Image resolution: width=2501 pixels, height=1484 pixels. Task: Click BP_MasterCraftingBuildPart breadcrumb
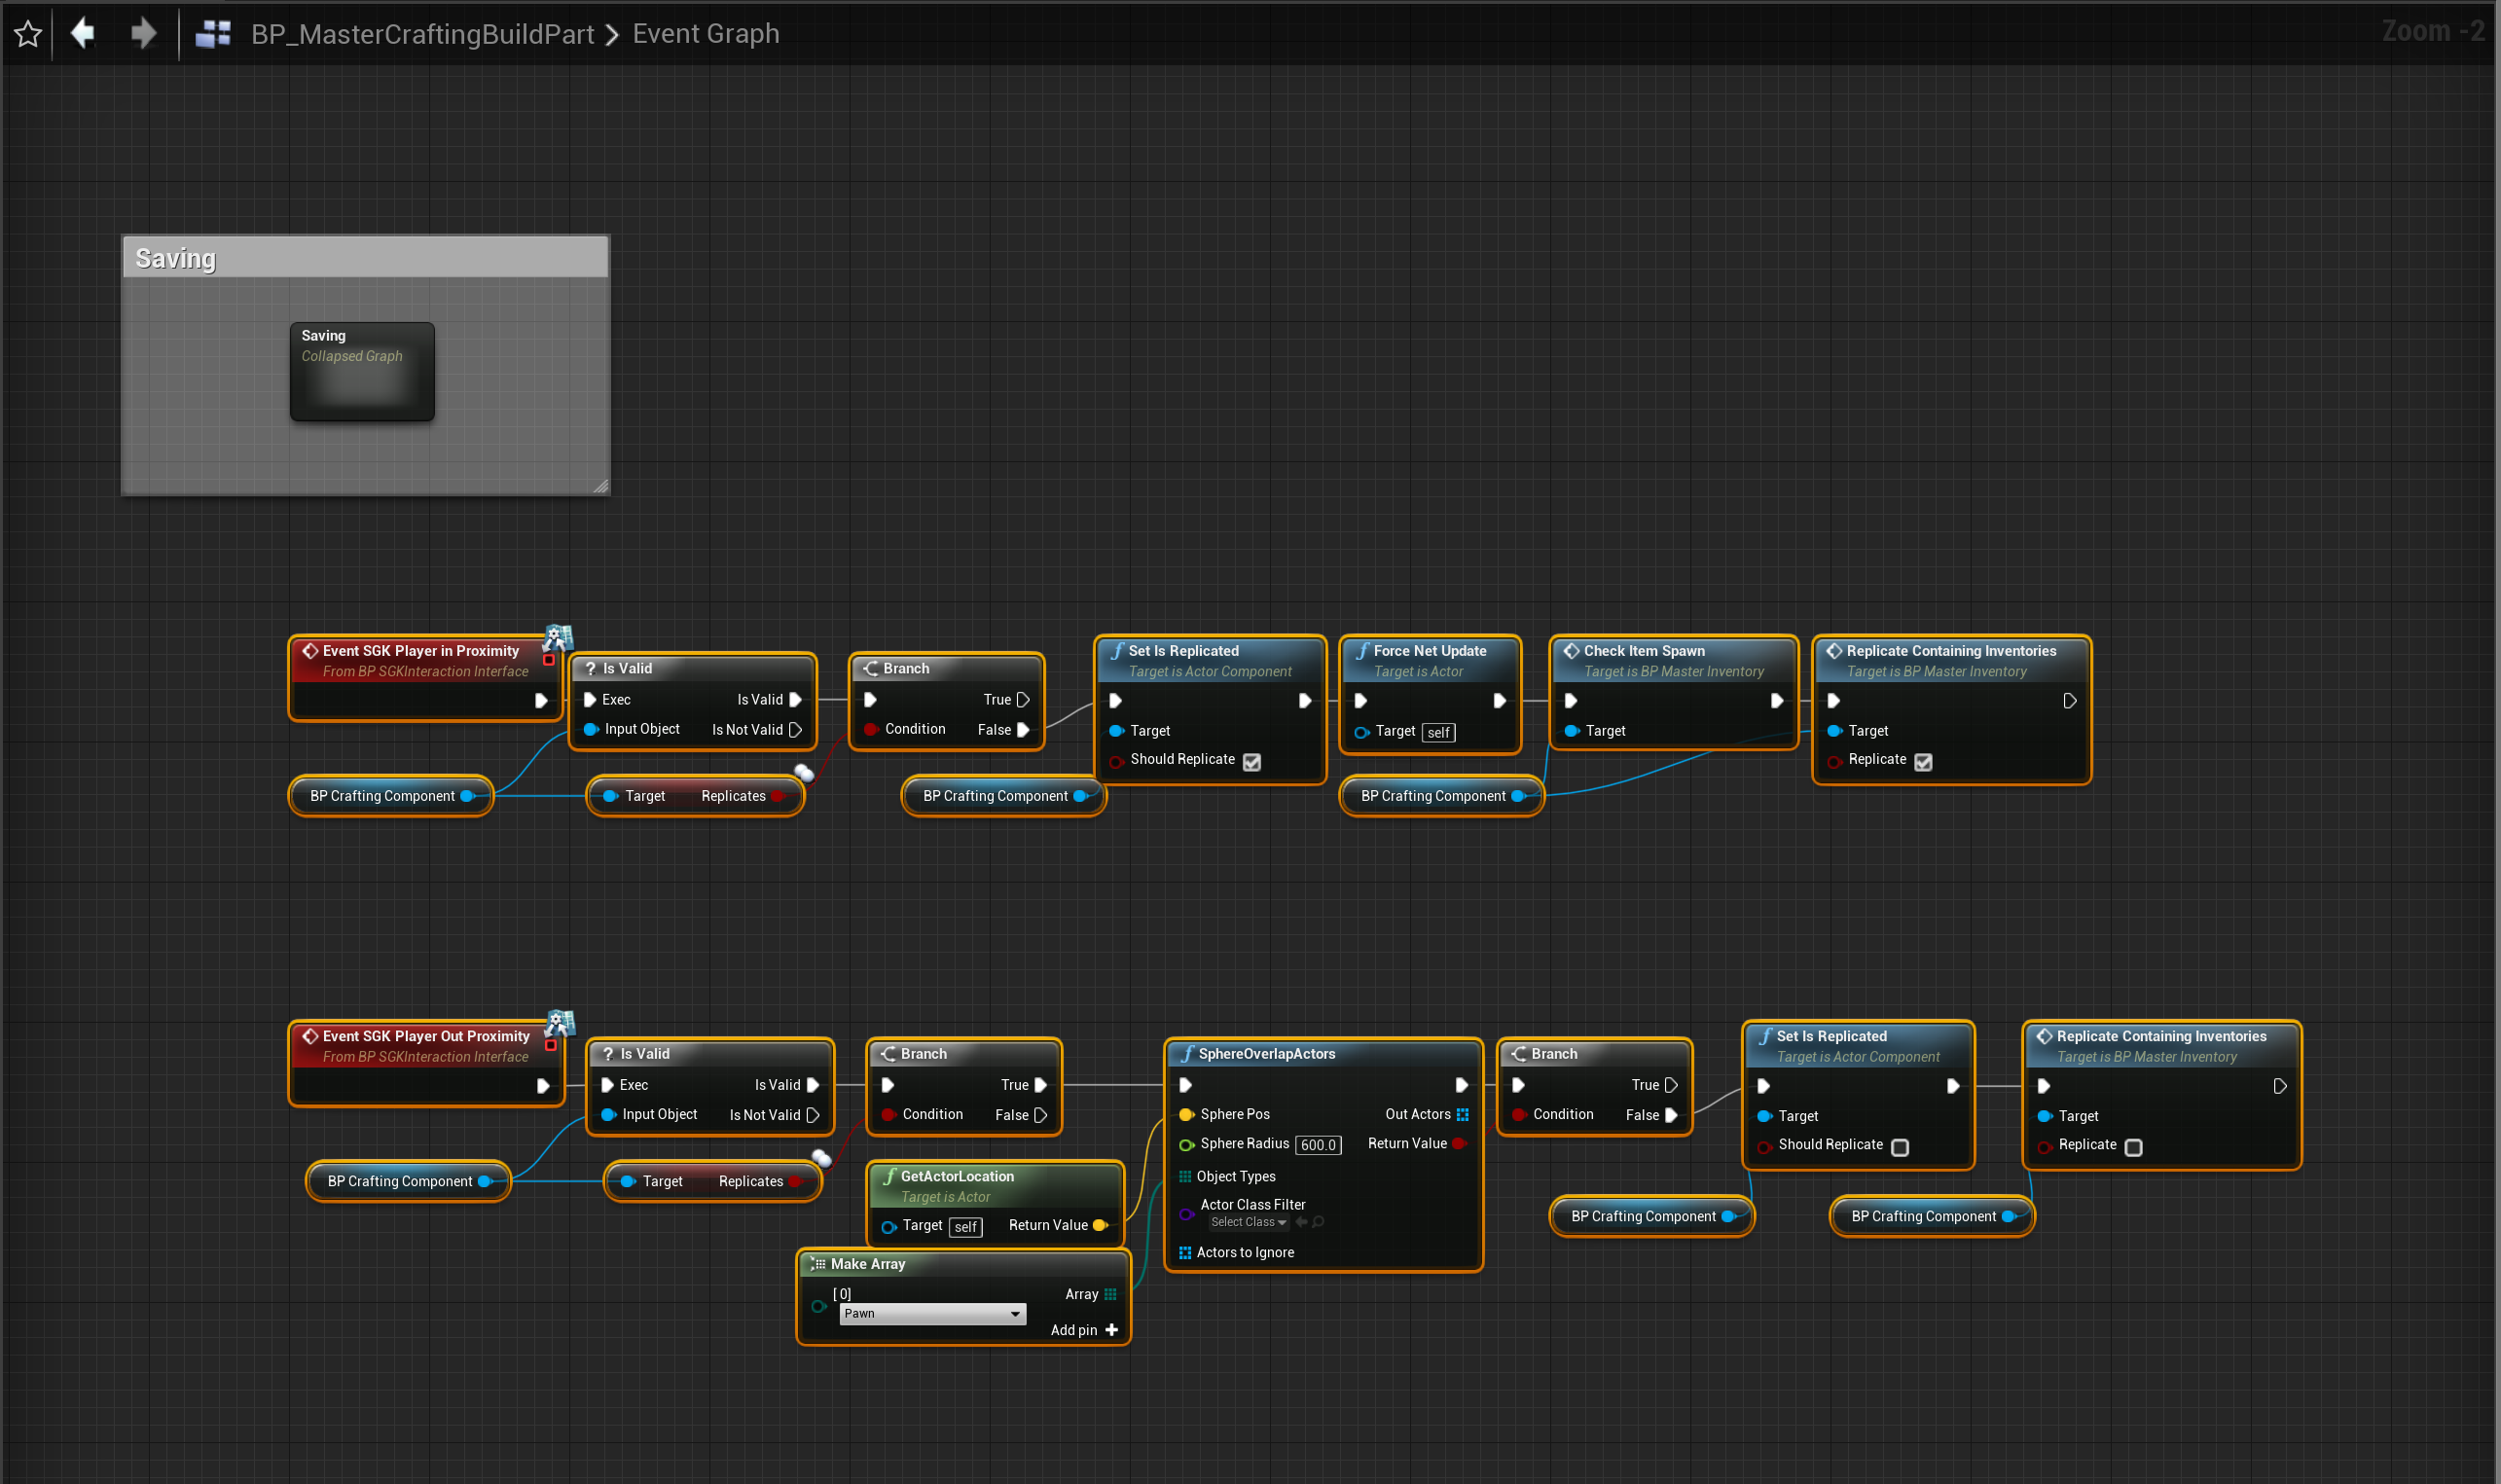pos(422,34)
